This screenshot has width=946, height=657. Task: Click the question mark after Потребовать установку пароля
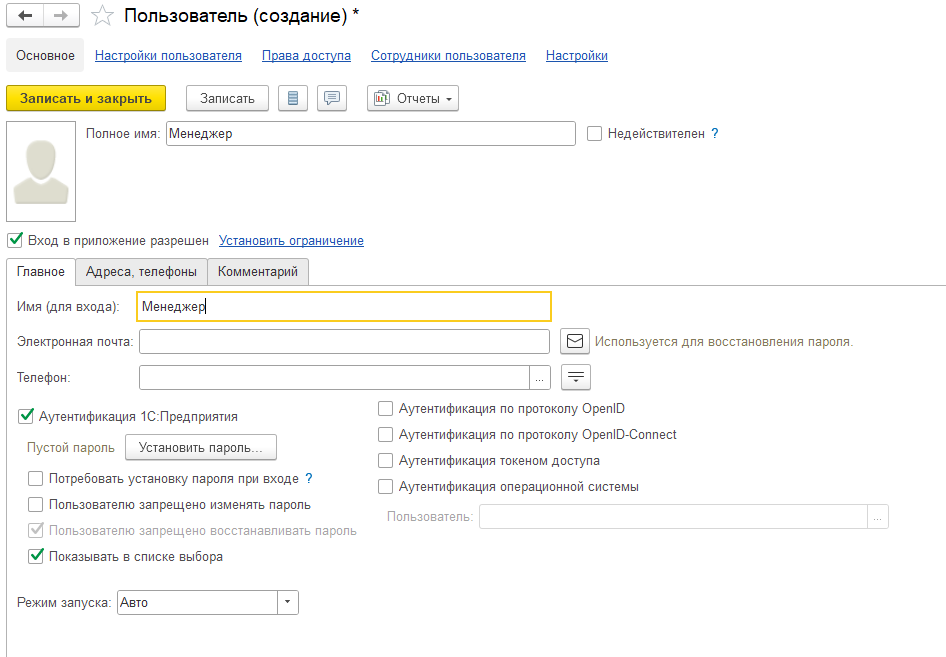[x=309, y=478]
